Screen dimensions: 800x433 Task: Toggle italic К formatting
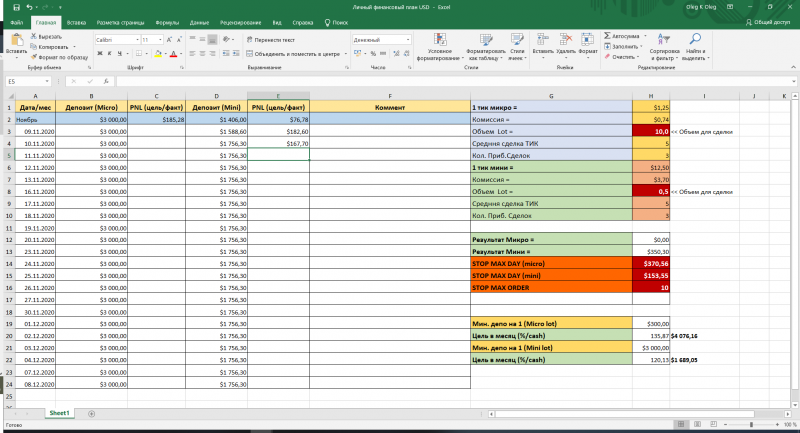(x=108, y=53)
